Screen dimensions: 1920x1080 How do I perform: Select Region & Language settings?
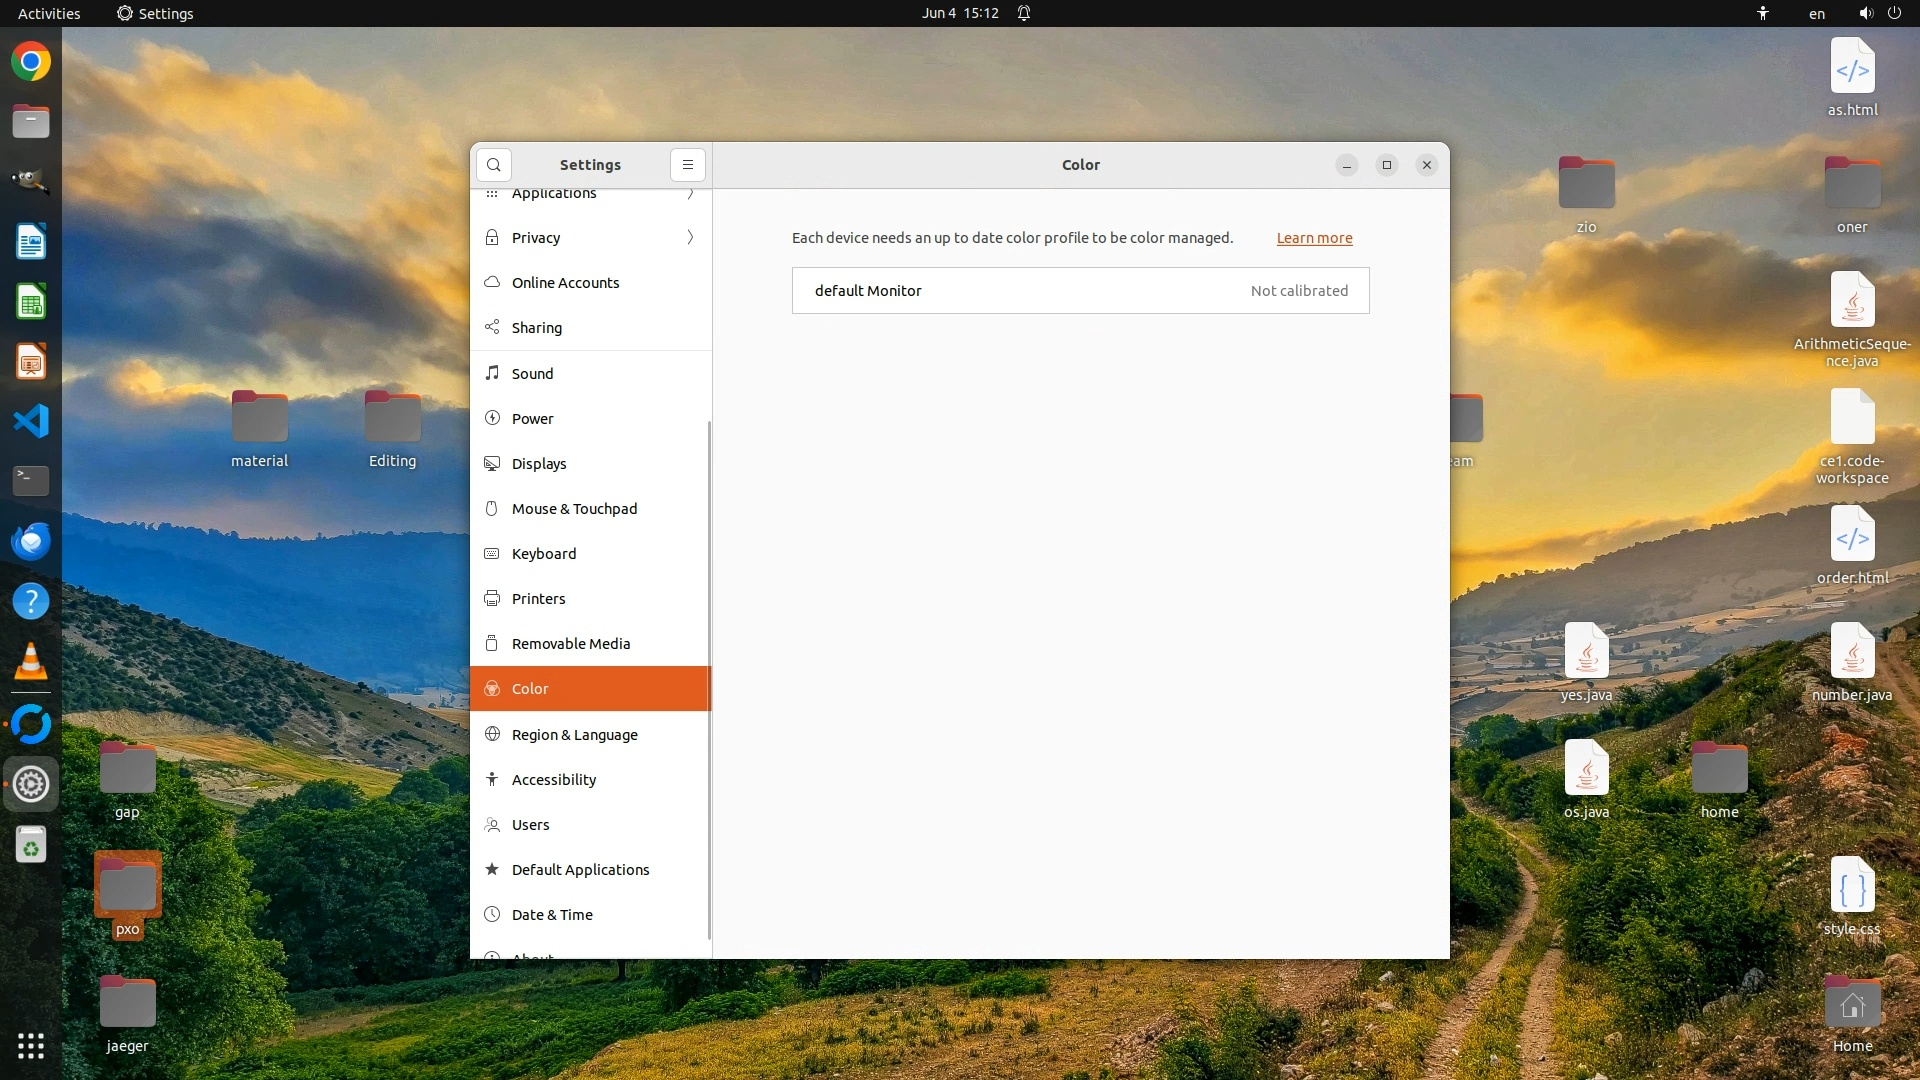point(574,735)
